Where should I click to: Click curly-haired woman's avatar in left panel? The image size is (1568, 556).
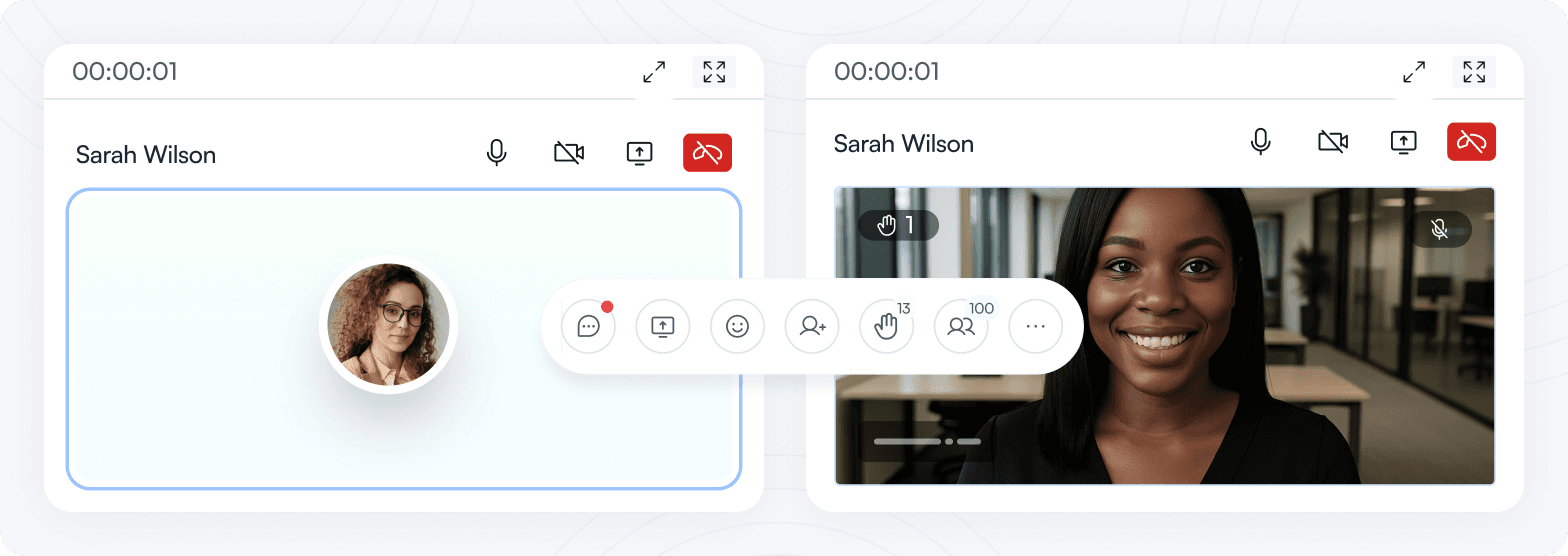pos(388,325)
